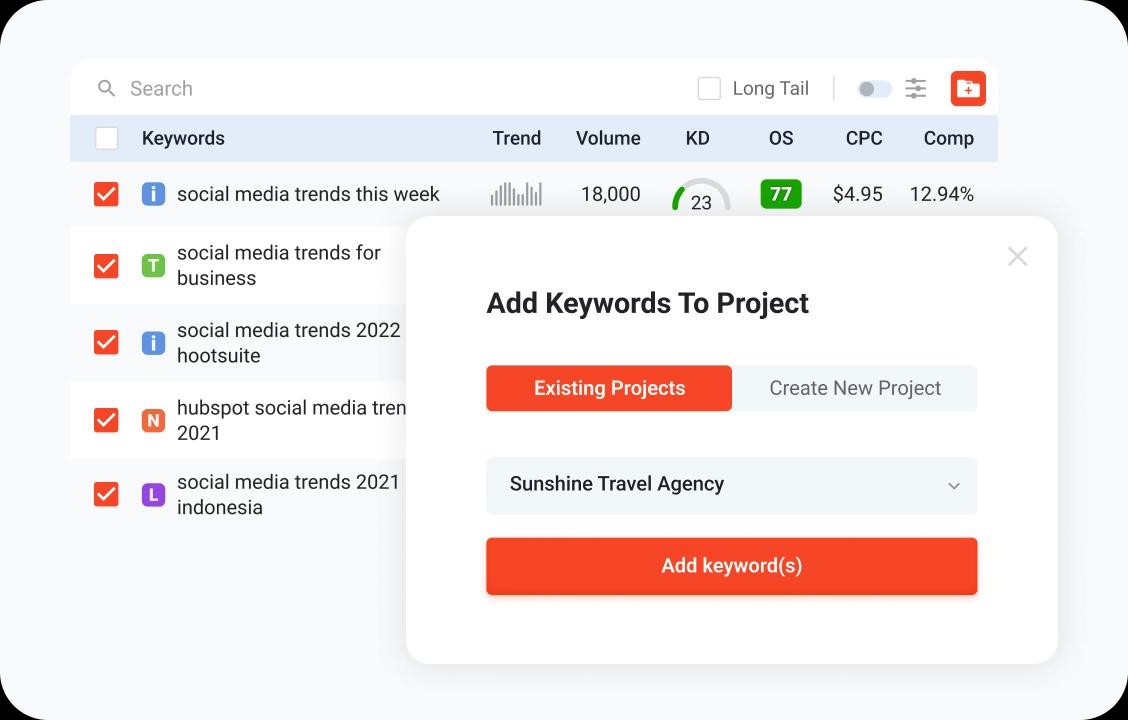The height and width of the screenshot is (720, 1128).
Task: Select the Existing Projects tab
Action: (x=609, y=389)
